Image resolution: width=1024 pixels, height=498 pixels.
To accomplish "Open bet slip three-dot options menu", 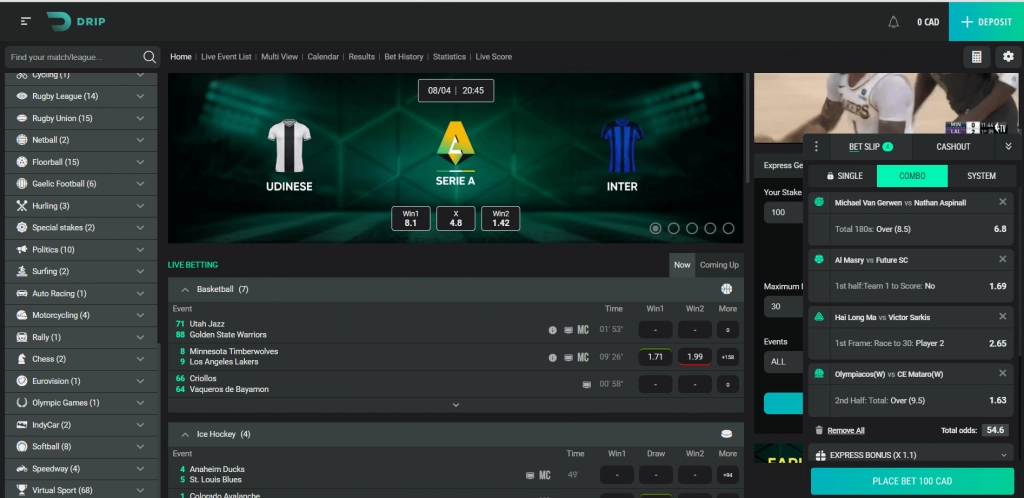I will (816, 147).
